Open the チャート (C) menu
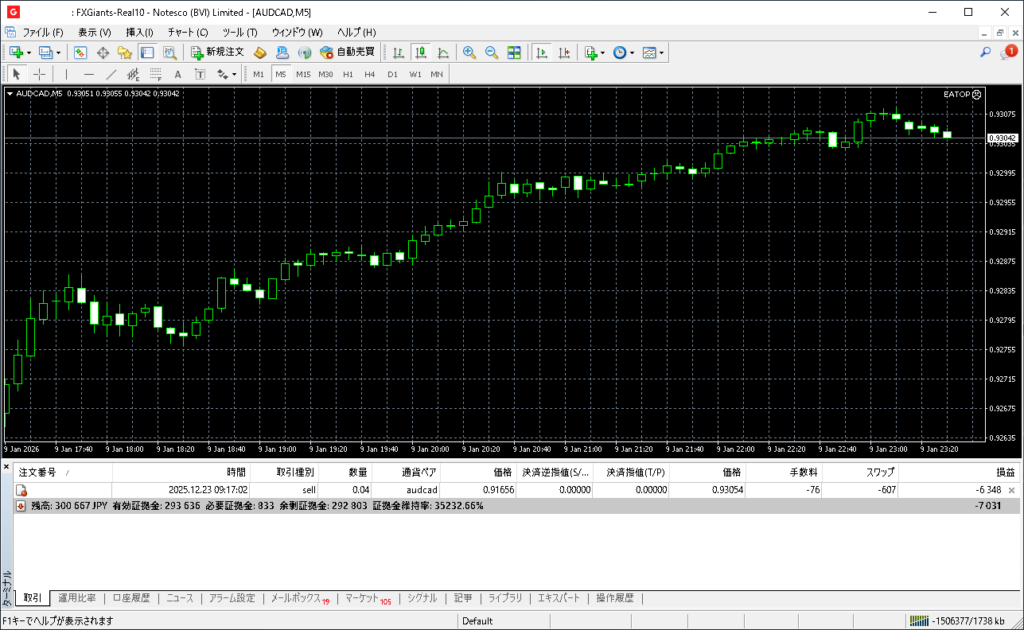 (x=187, y=32)
